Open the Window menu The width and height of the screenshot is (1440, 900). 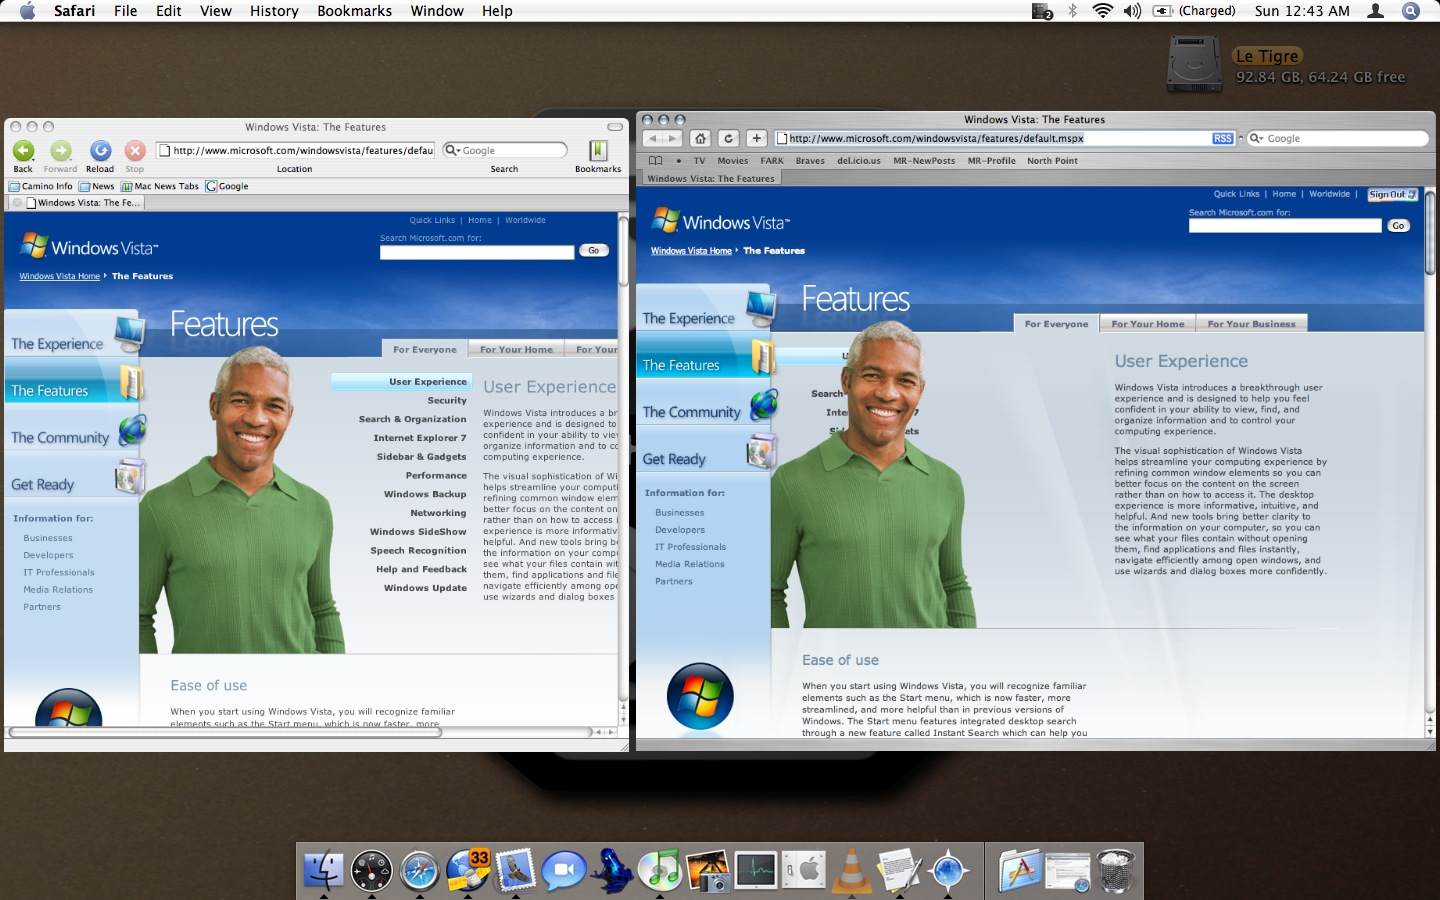(x=437, y=11)
